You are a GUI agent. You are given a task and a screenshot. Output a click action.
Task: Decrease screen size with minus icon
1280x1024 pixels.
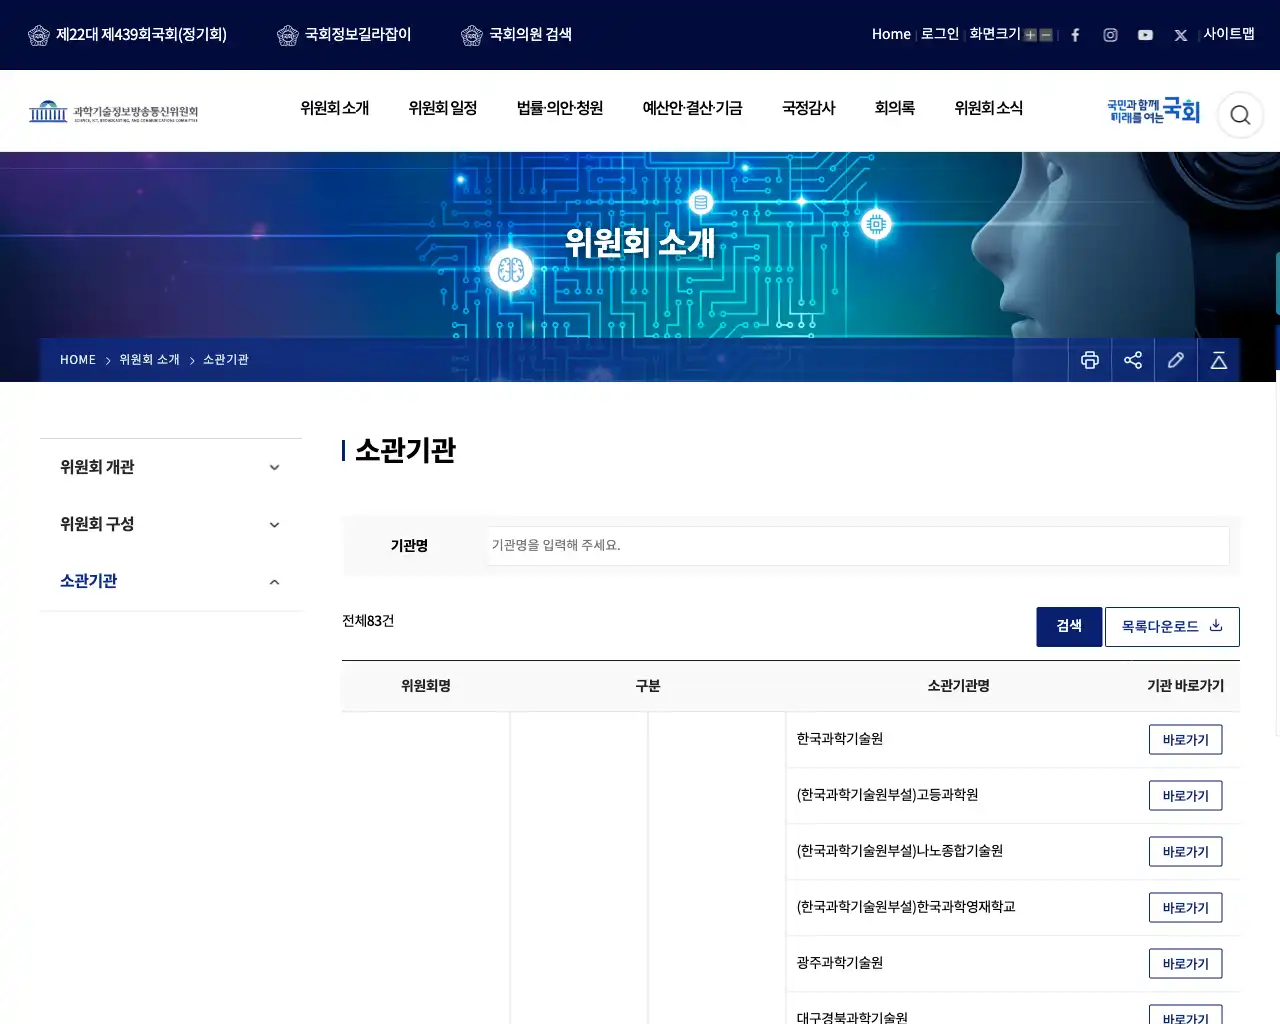point(1046,35)
